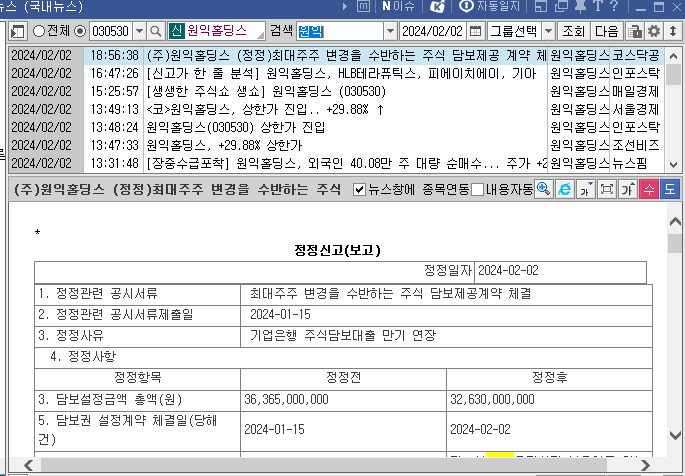Image resolution: width=685 pixels, height=476 pixels.
Task: Open the N이슈 issue panel
Action: (x=398, y=6)
